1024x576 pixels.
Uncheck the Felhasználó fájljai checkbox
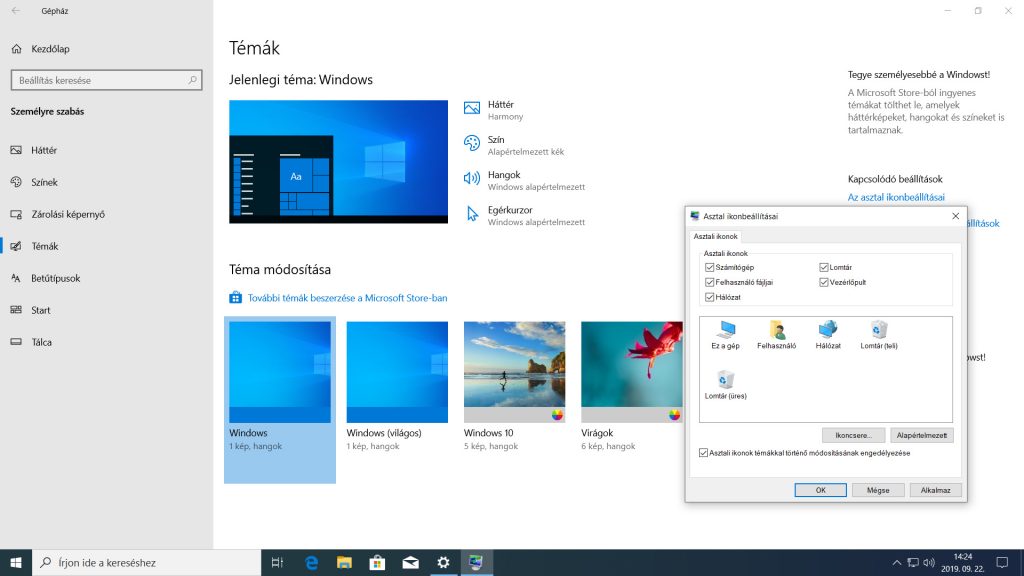click(x=709, y=282)
